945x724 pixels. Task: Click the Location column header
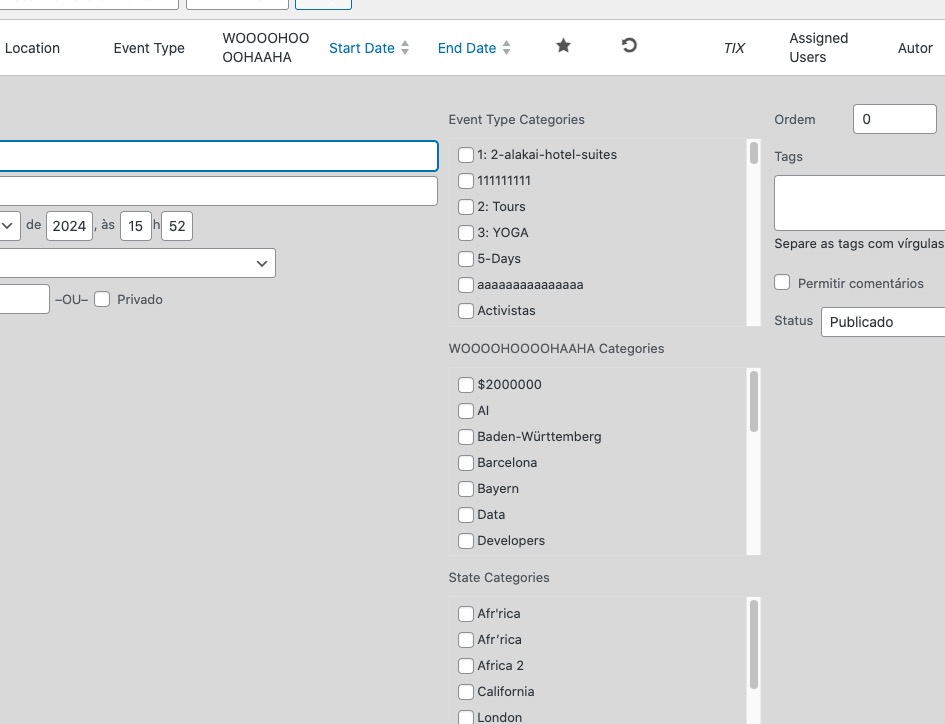[x=33, y=48]
